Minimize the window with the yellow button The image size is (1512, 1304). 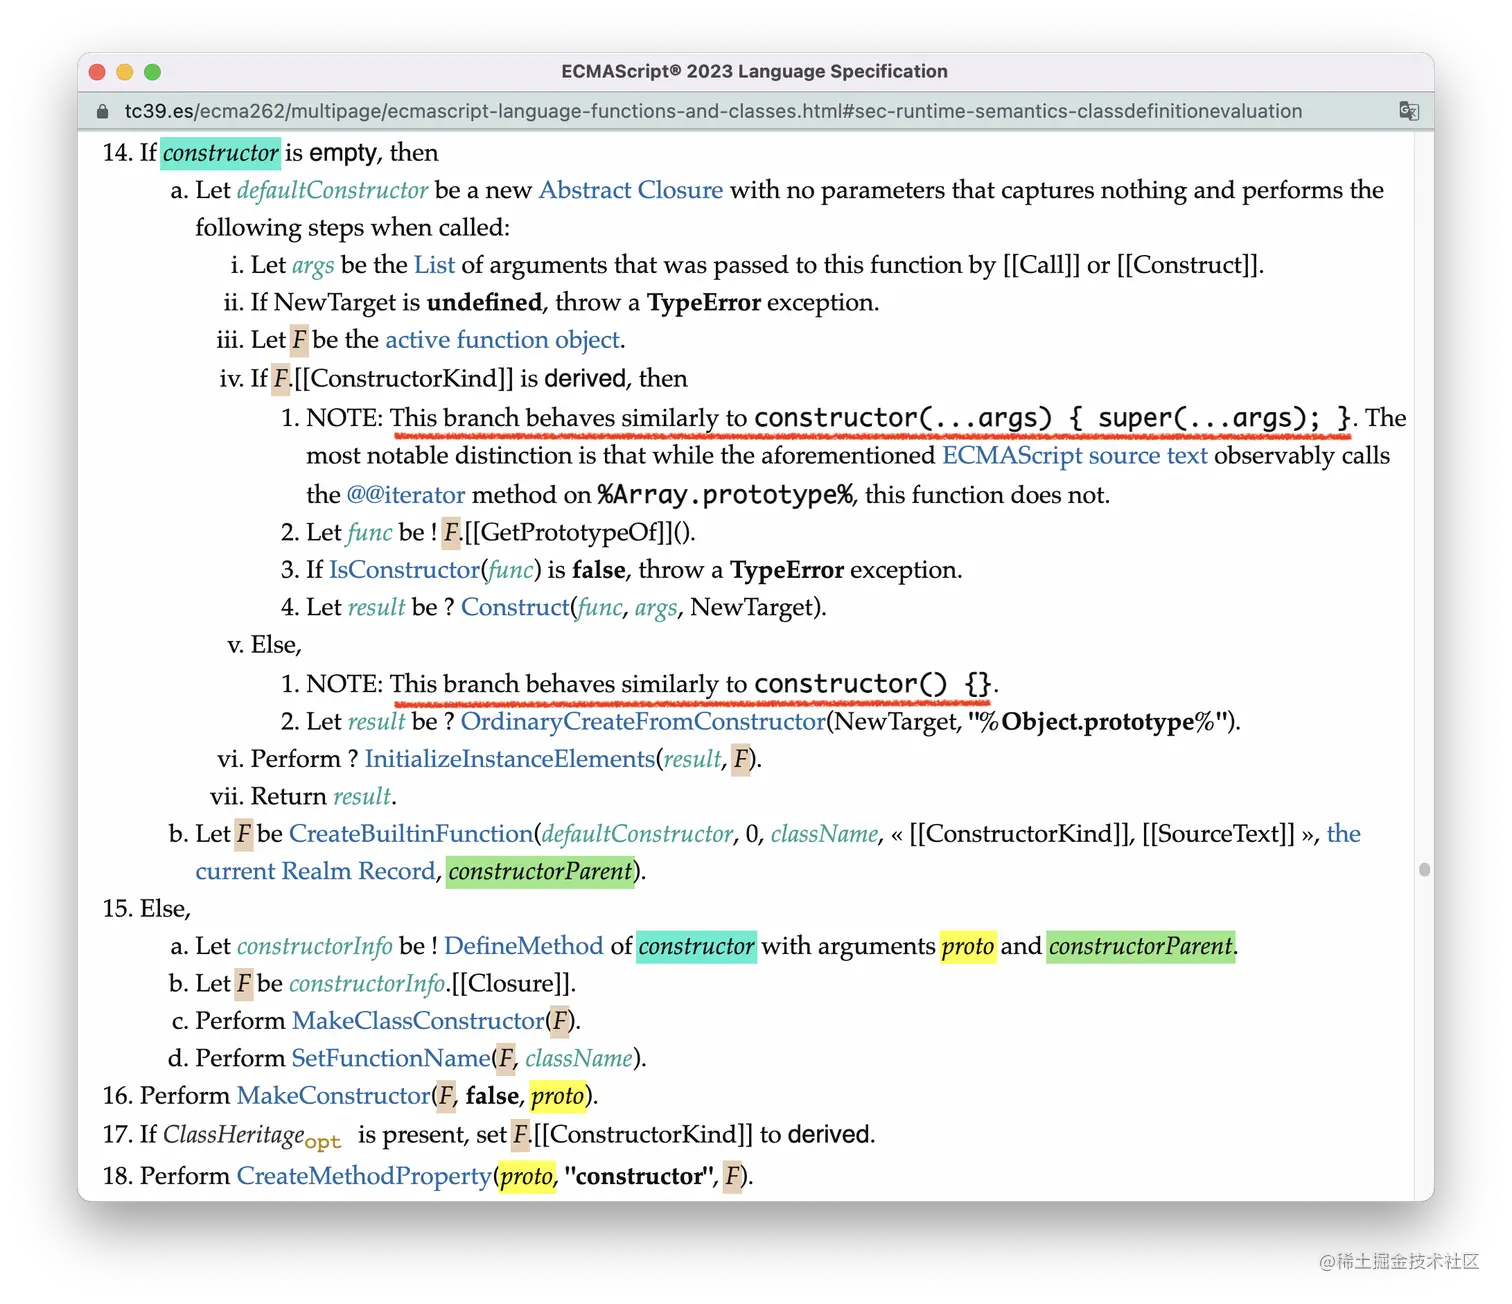tap(125, 72)
